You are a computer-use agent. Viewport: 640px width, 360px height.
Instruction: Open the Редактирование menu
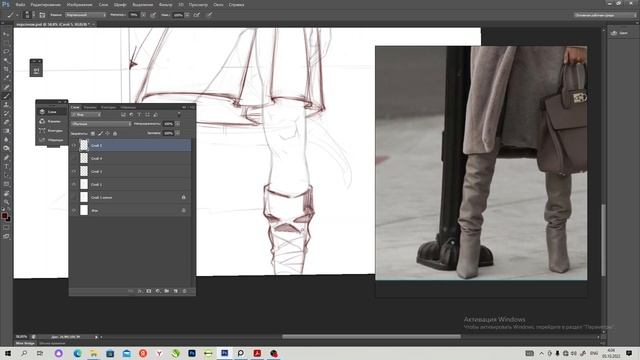pos(45,4)
